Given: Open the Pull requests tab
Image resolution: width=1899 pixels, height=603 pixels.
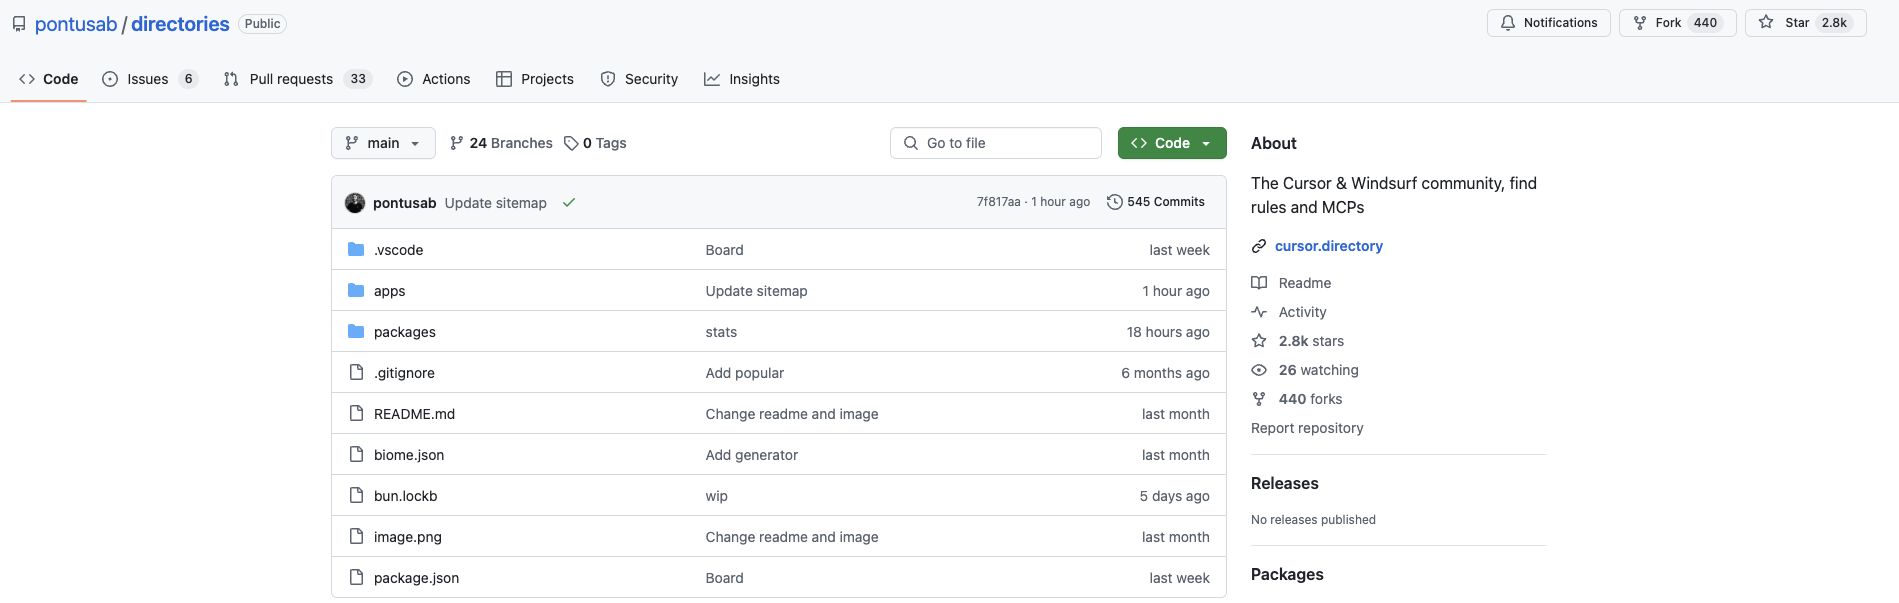Looking at the screenshot, I should click(291, 79).
